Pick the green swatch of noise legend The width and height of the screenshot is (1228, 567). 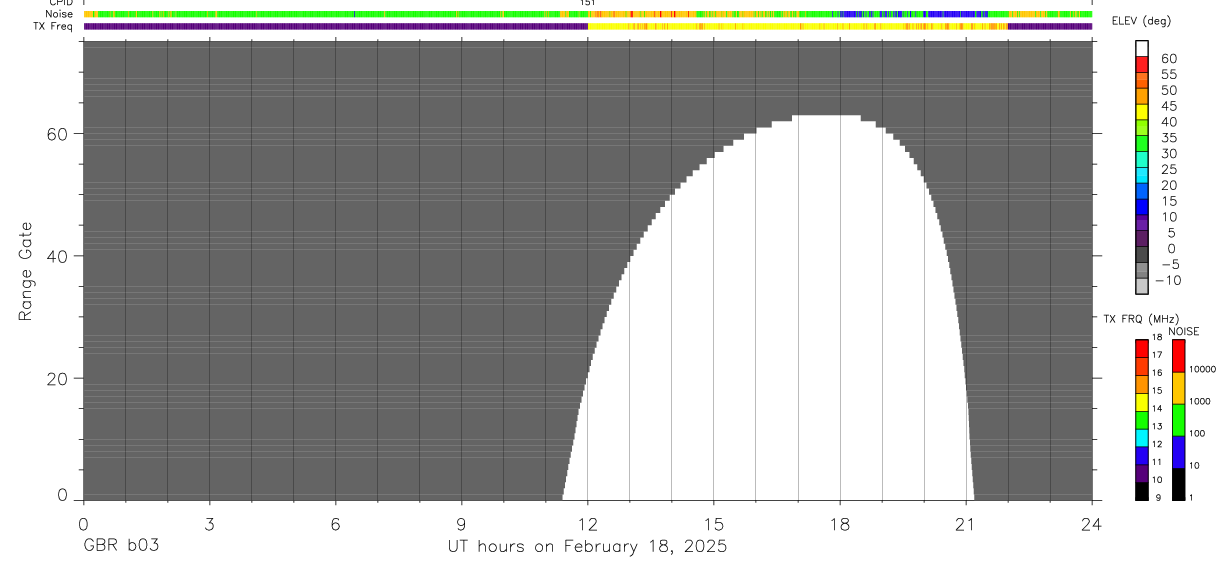1178,420
